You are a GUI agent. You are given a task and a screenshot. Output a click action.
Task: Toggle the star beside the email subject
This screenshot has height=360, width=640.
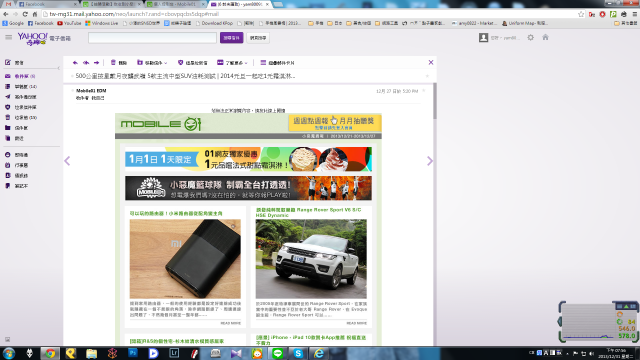point(427,76)
